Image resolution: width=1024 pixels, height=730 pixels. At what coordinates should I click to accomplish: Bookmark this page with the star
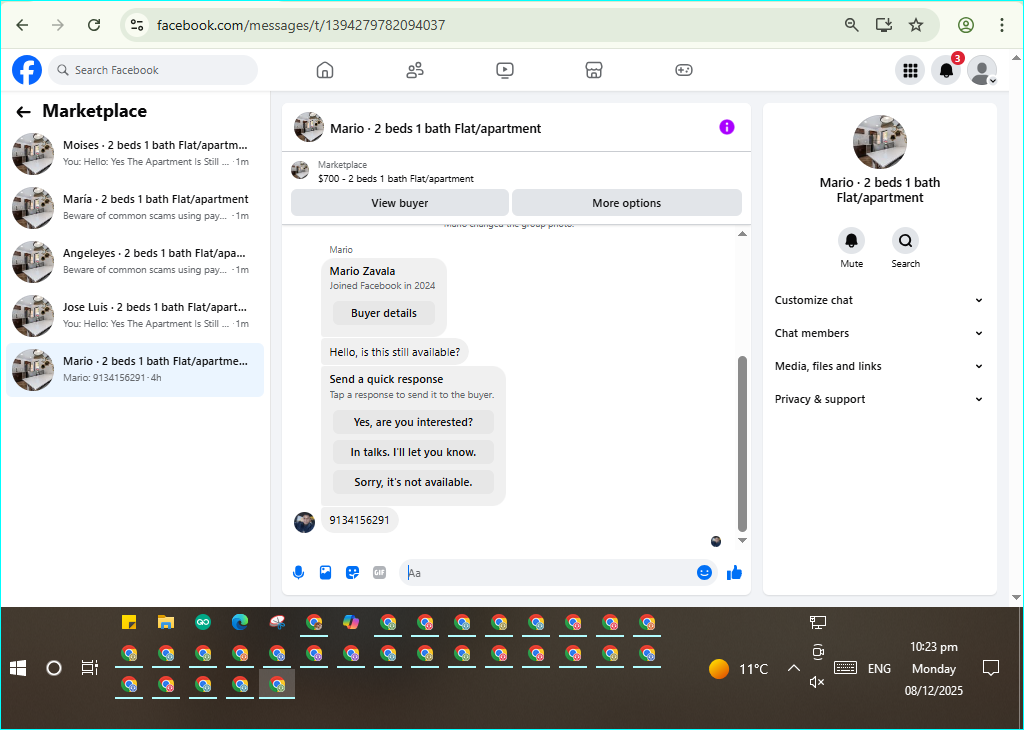pos(916,25)
